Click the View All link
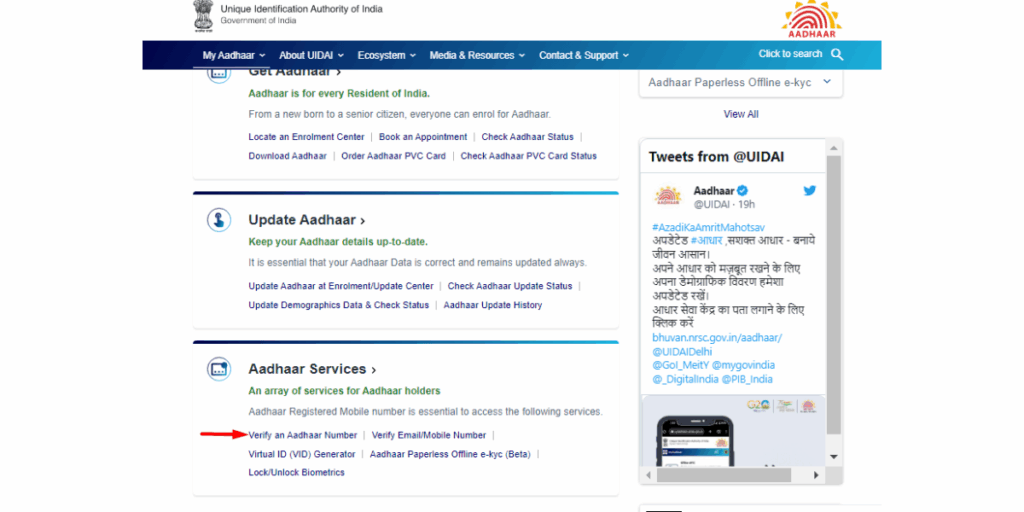This screenshot has width=1024, height=512. click(741, 114)
